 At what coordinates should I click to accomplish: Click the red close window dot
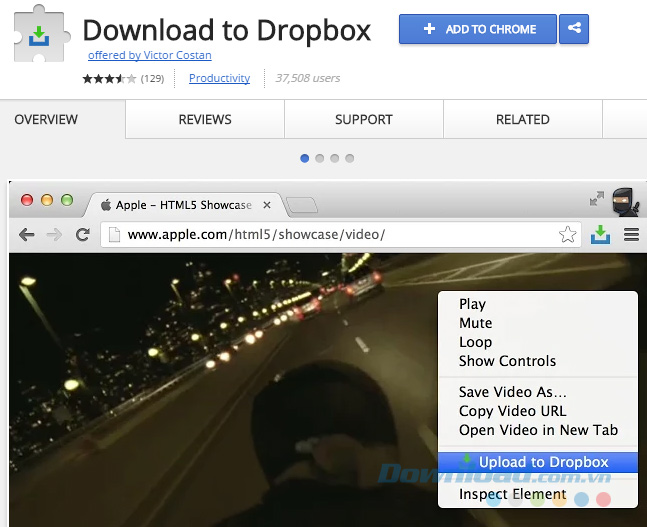coord(27,200)
